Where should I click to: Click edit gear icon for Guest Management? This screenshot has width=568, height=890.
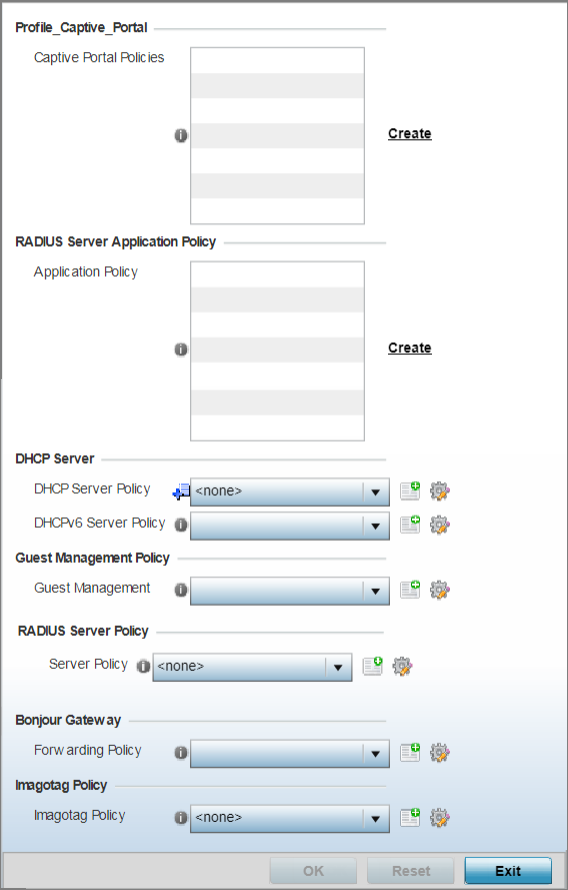[440, 590]
